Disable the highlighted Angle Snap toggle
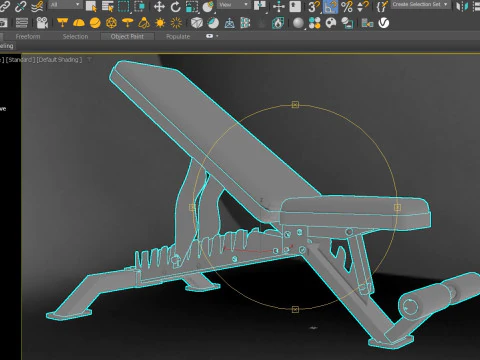Screen dimensions: 480x360 click(x=330, y=7)
